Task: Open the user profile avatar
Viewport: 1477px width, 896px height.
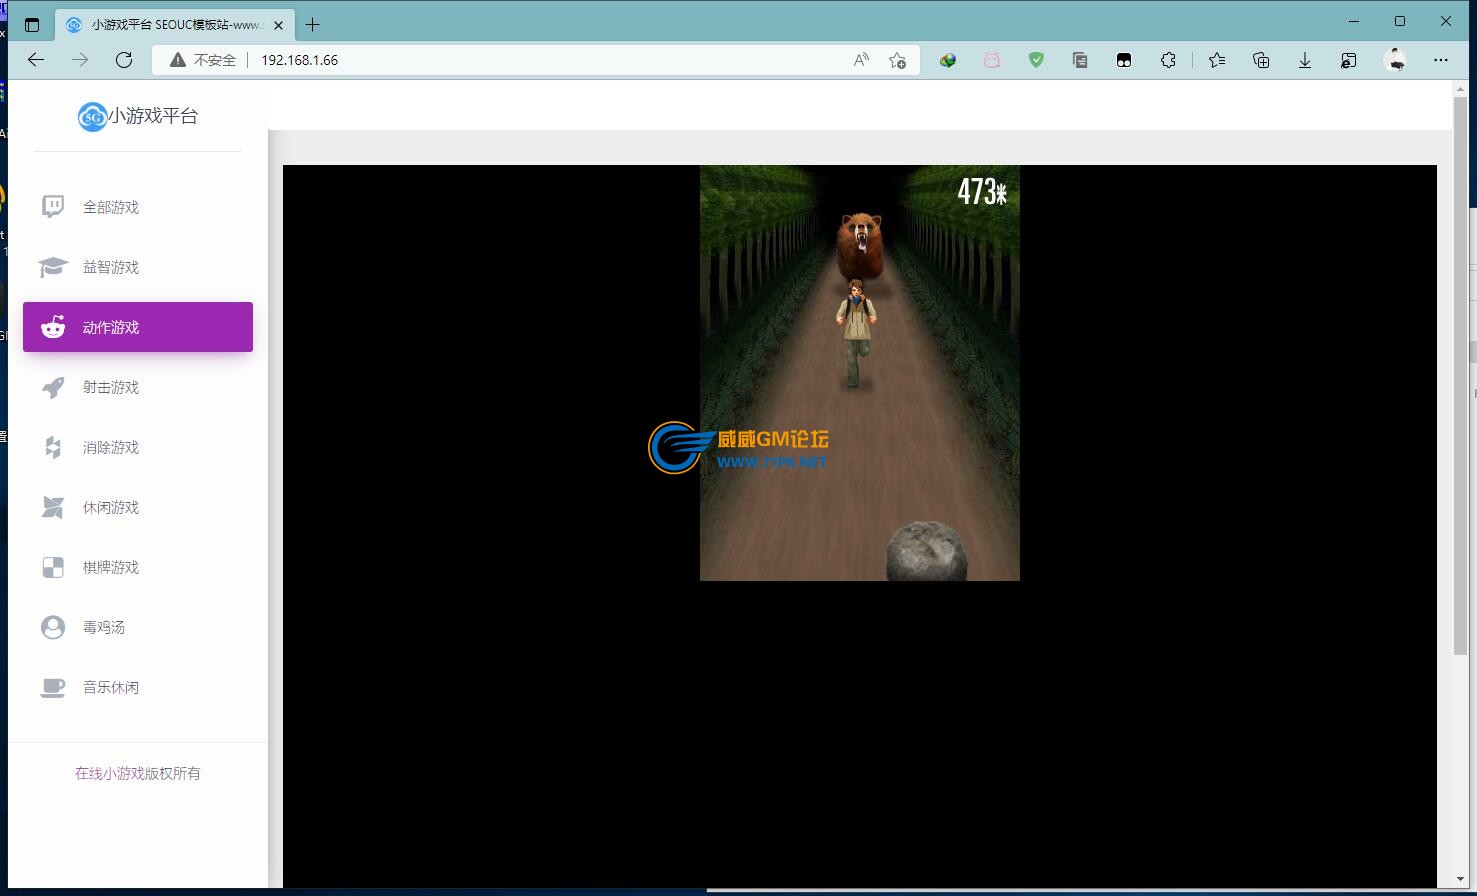Action: (x=1396, y=60)
